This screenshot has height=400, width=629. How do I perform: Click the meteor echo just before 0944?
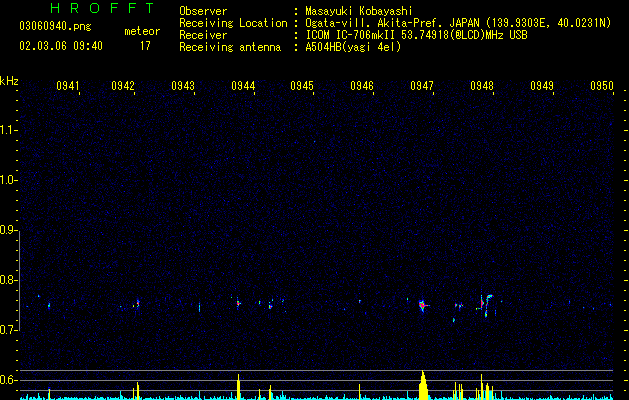point(238,303)
